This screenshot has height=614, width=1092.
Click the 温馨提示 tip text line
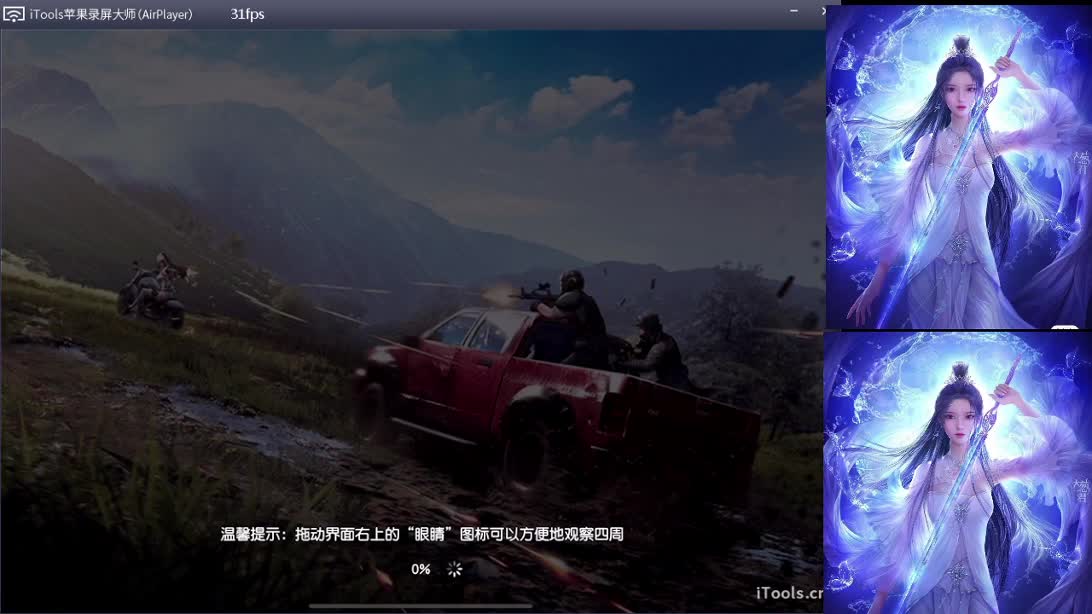[422, 534]
